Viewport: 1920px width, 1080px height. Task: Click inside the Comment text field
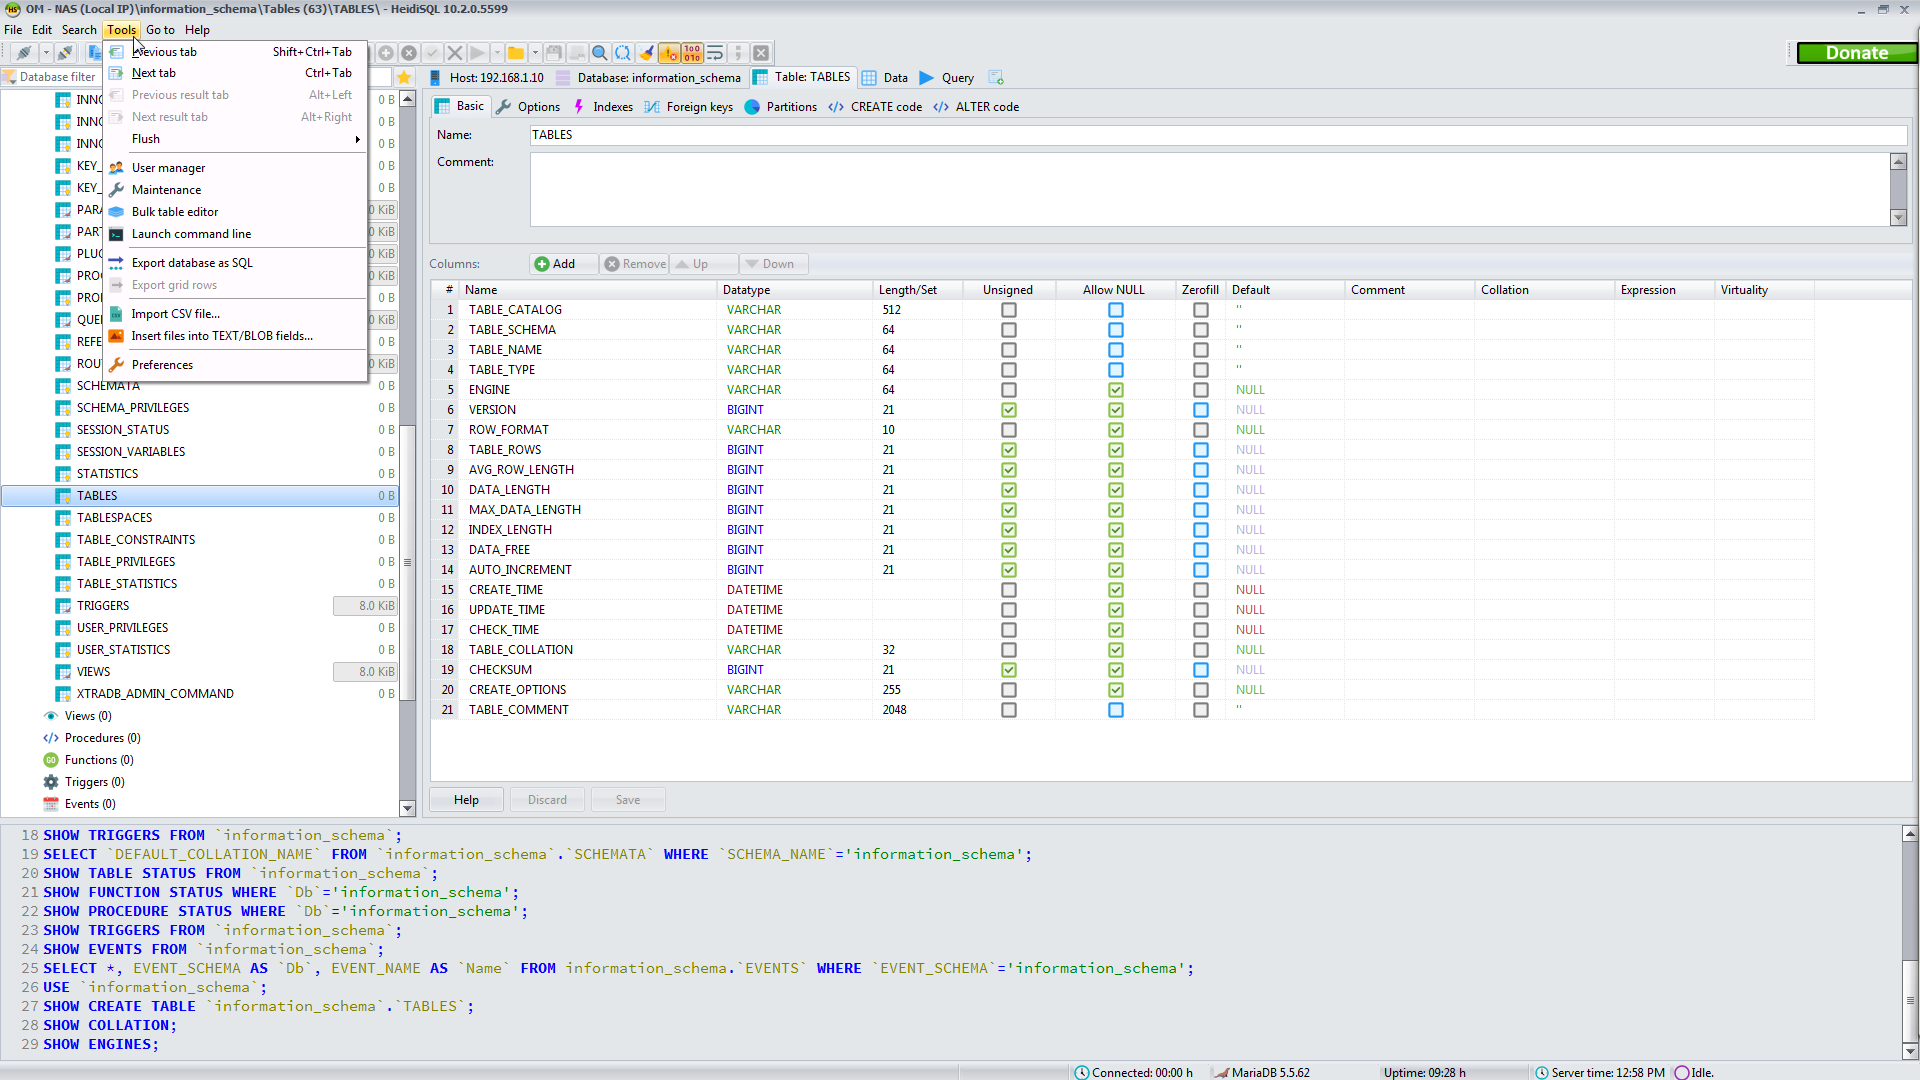[1208, 190]
